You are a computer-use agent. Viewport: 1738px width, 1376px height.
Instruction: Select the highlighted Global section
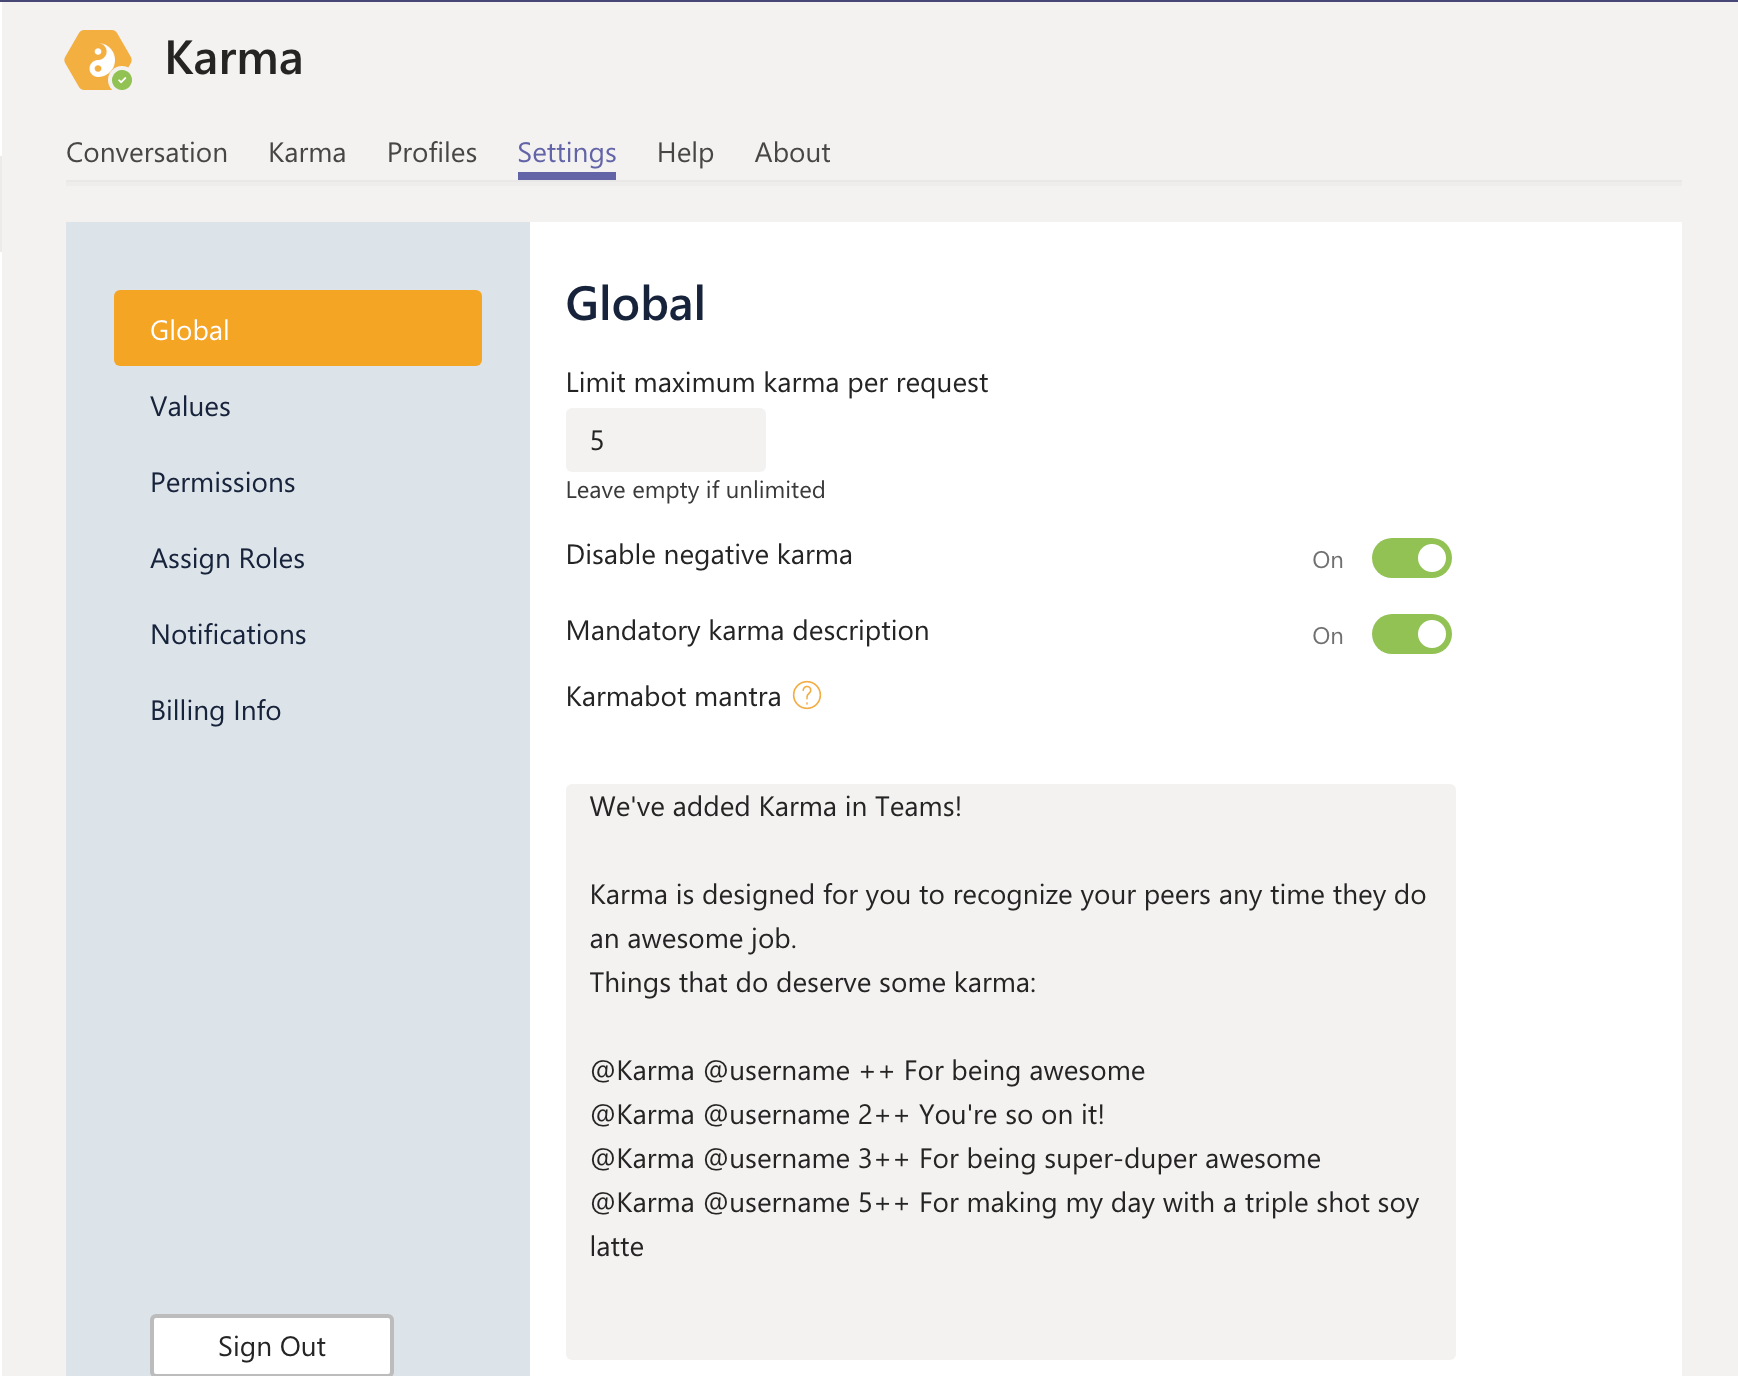coord(297,328)
